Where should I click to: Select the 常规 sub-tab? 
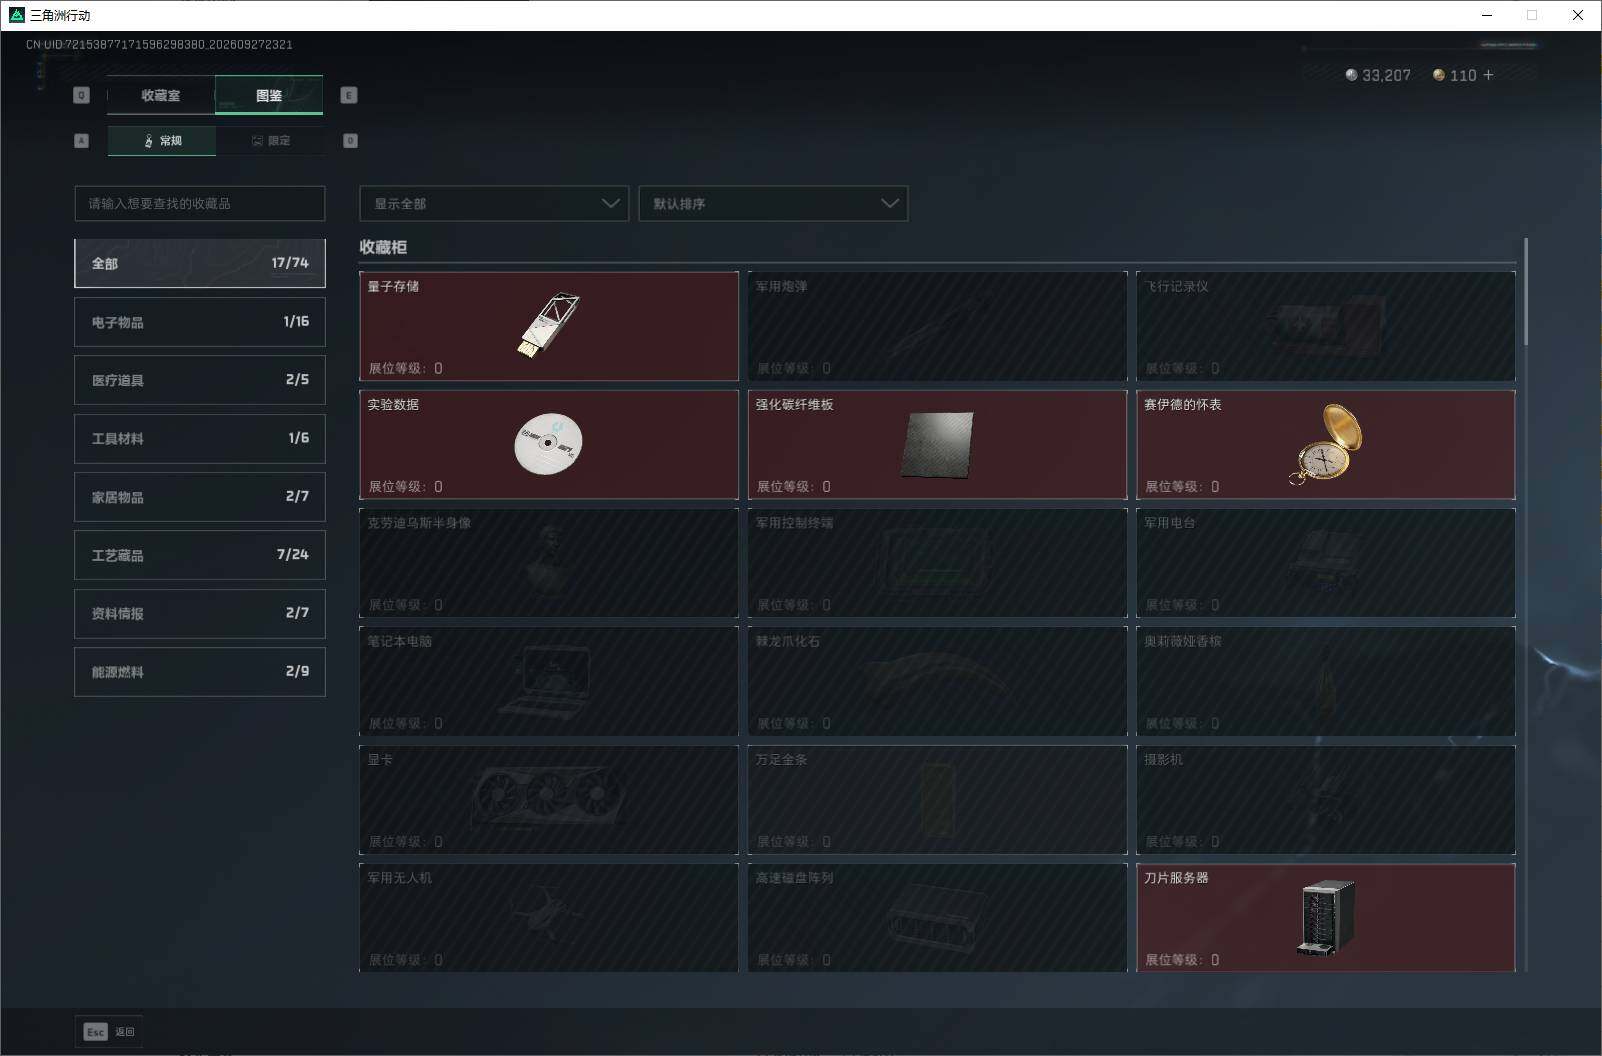(x=162, y=141)
